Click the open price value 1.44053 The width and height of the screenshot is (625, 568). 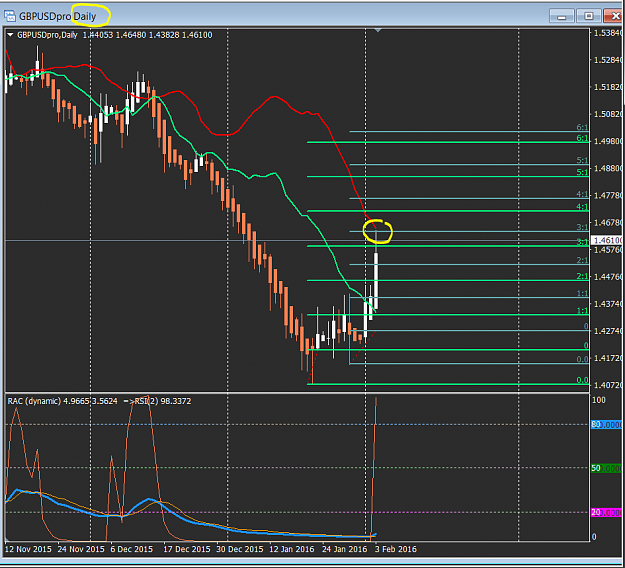(x=97, y=35)
